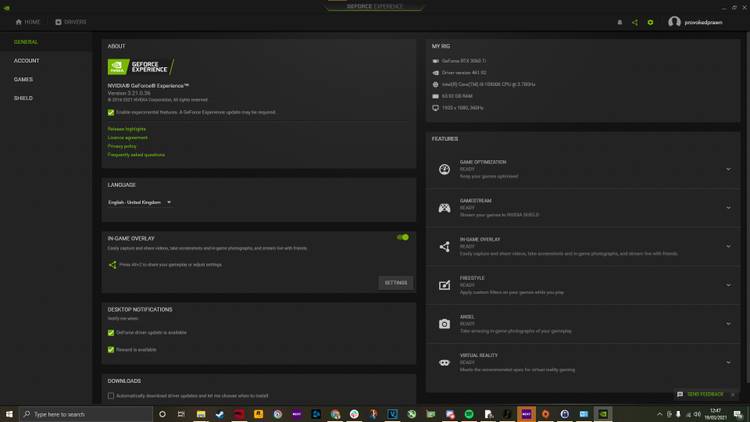
Task: Uncheck 'Enable experimental features' checkbox
Action: [x=111, y=112]
